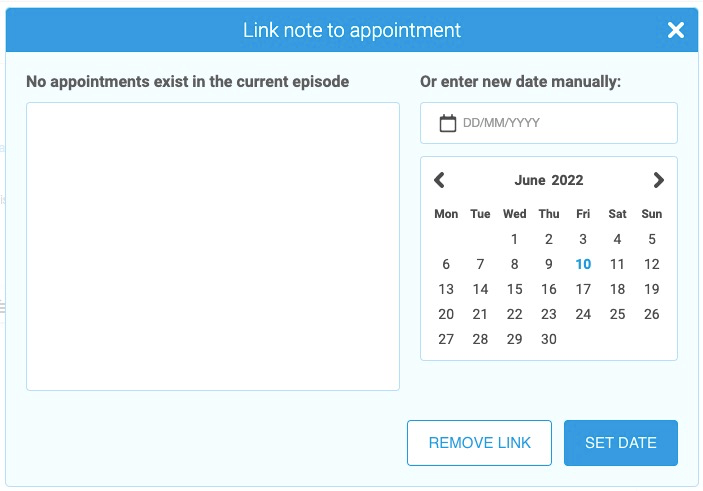The image size is (703, 491).
Task: Click the June 2022 month header
Action: 548,180
